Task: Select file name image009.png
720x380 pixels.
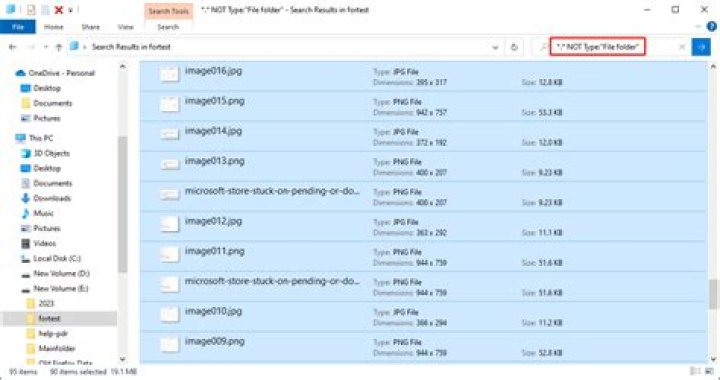Action: [x=214, y=341]
